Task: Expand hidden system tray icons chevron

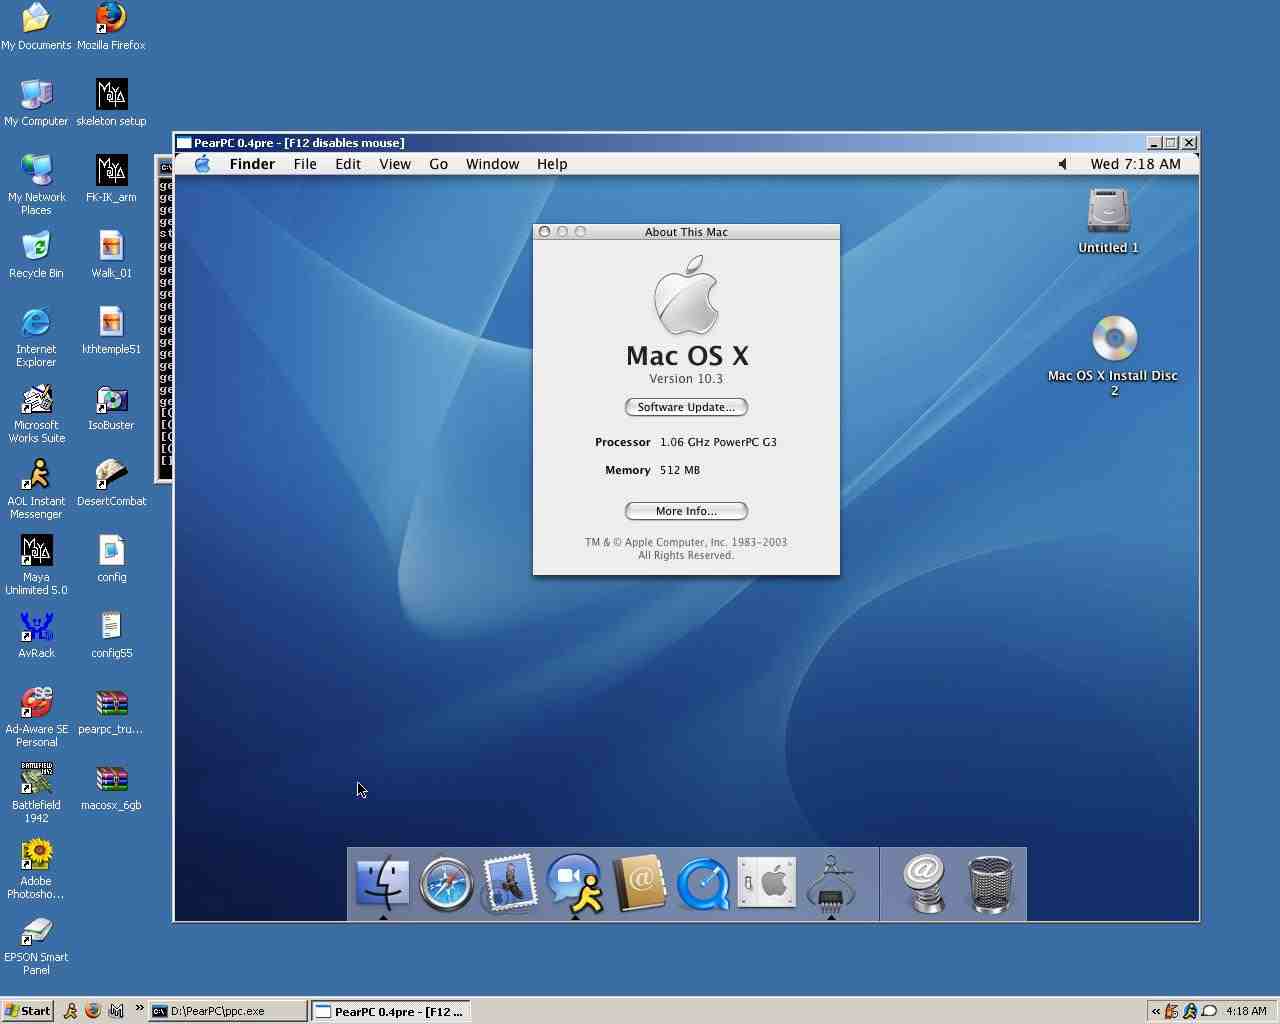Action: pyautogui.click(x=1156, y=1011)
